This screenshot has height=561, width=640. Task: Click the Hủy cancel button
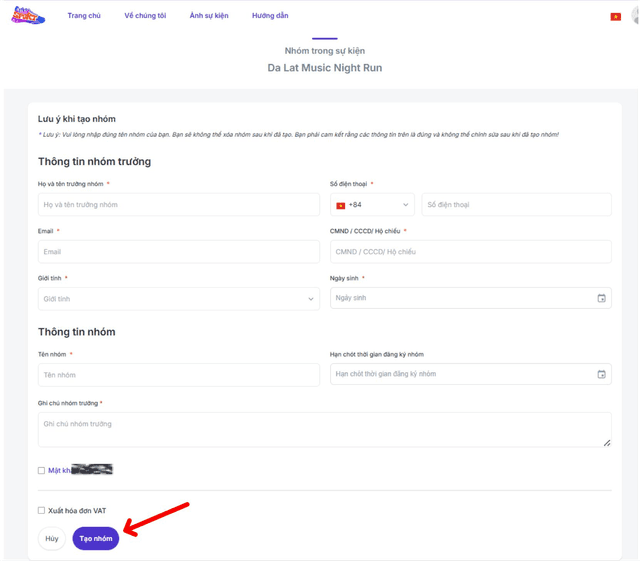[x=52, y=538]
